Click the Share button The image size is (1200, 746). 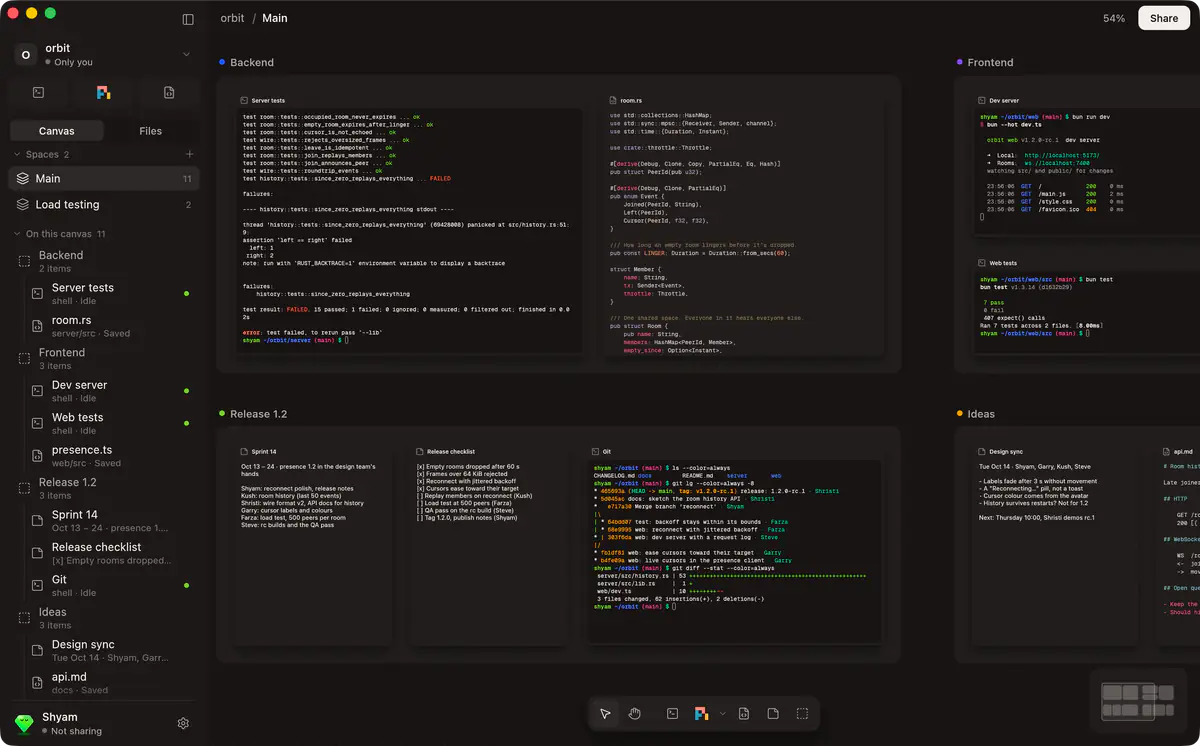(x=1164, y=18)
